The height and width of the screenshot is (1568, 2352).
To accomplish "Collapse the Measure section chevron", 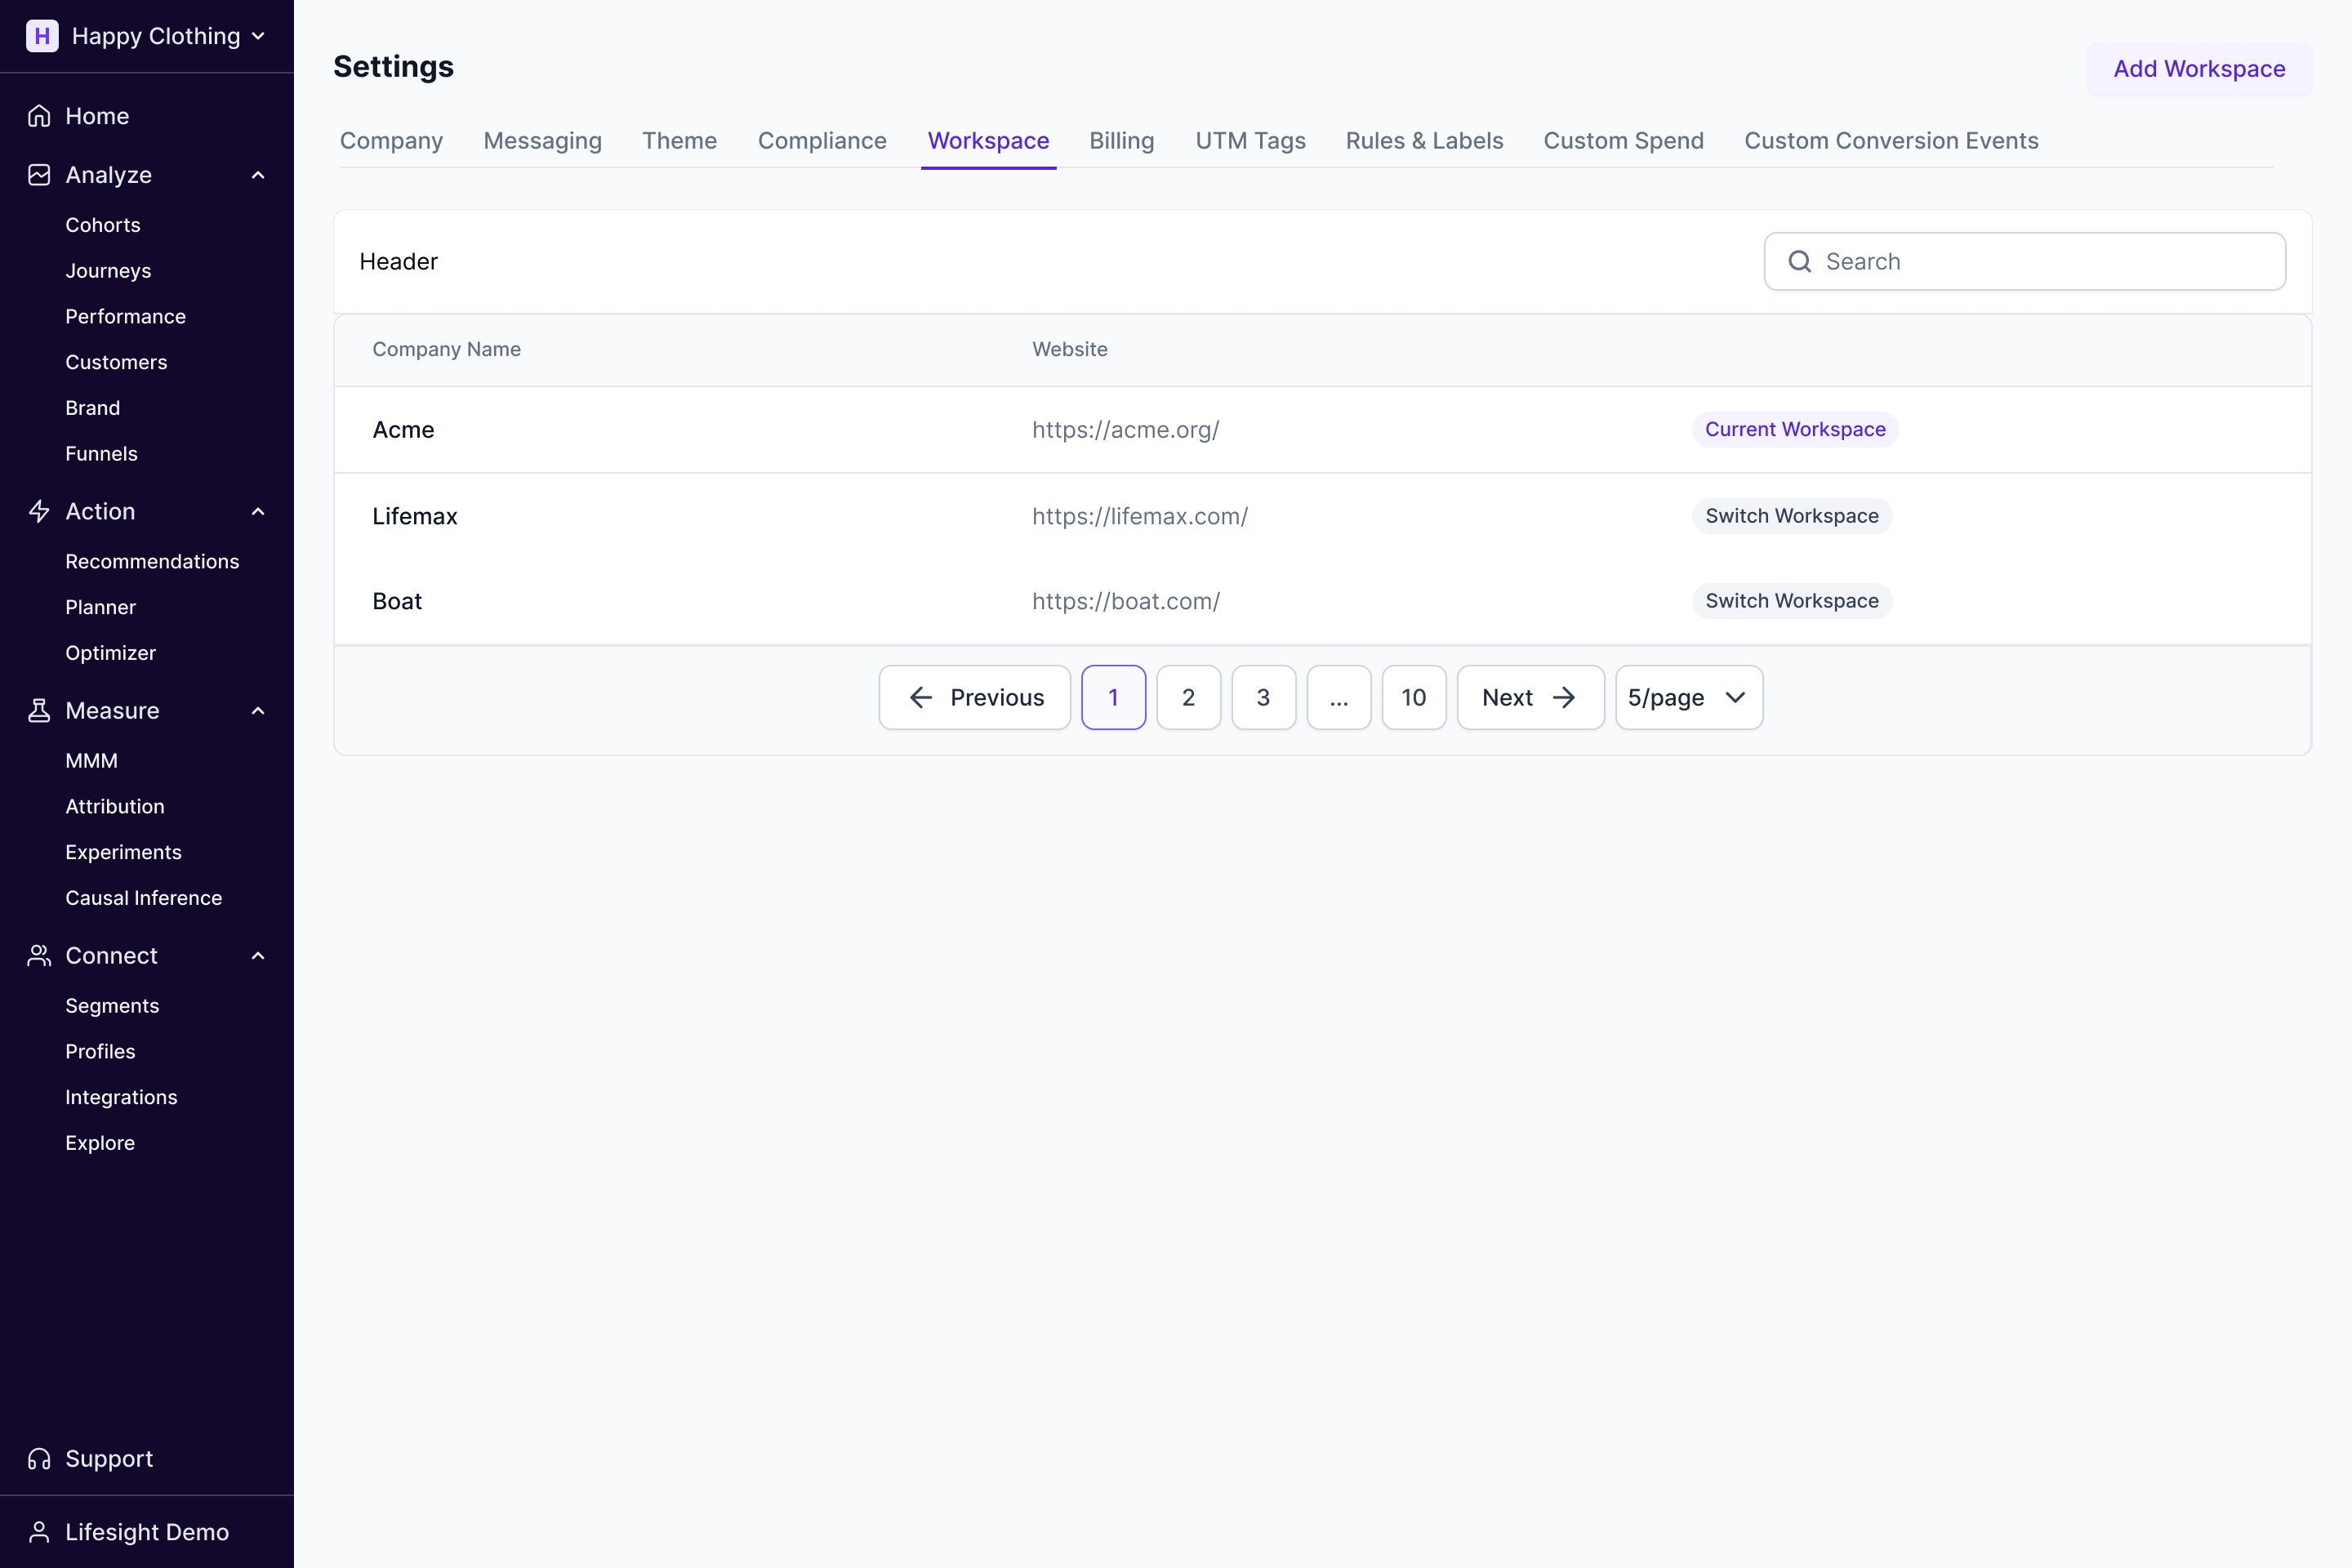I will [x=258, y=710].
